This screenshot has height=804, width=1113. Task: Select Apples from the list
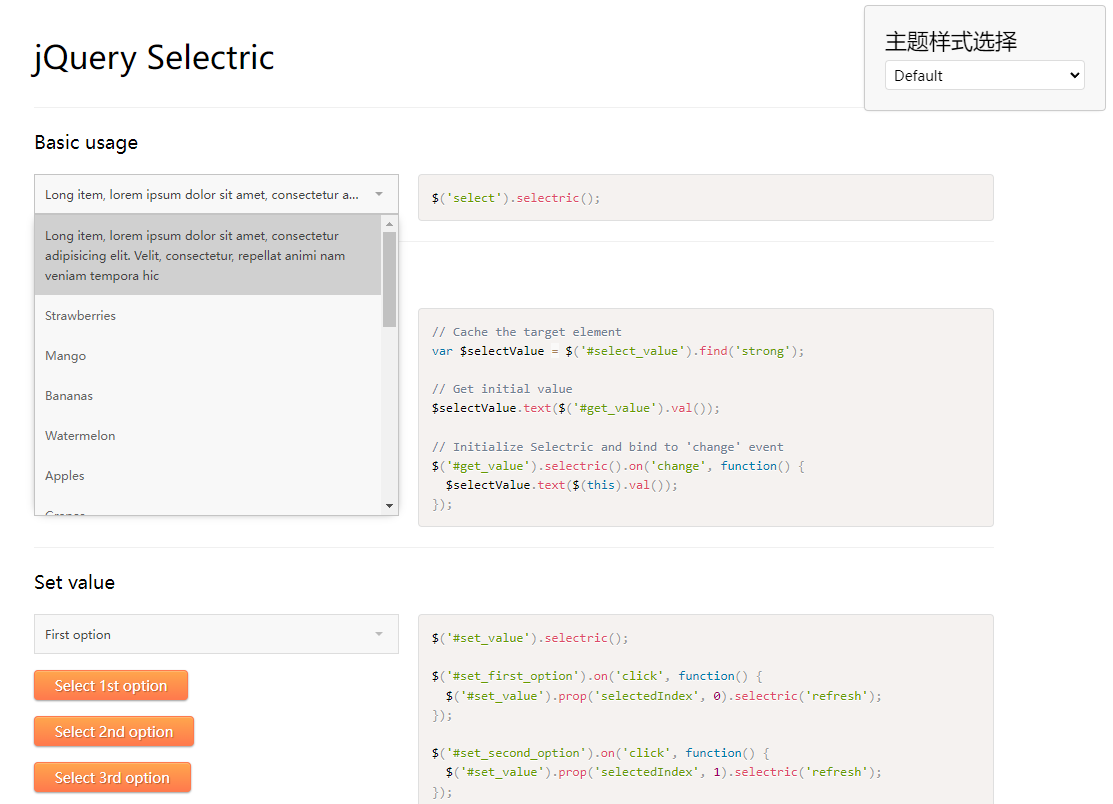pos(208,475)
